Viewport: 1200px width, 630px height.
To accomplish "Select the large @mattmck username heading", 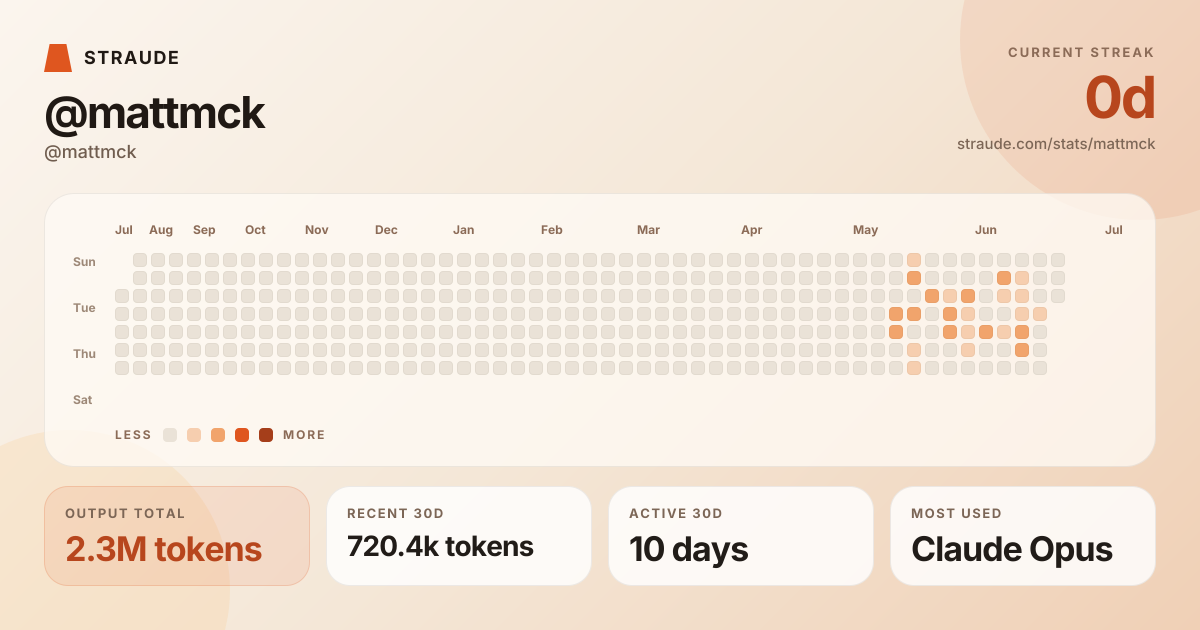I will click(155, 114).
